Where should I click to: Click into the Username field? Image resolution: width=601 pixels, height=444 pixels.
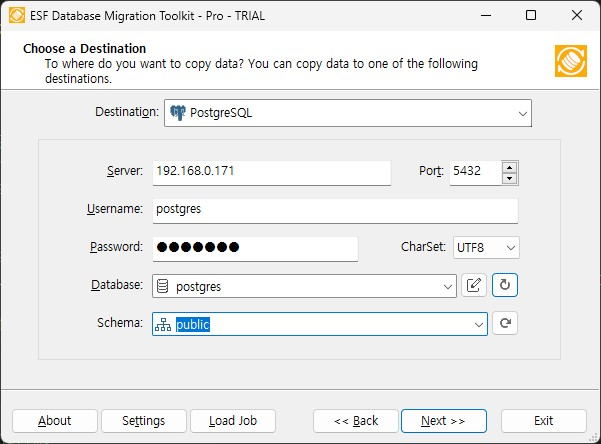pos(335,210)
